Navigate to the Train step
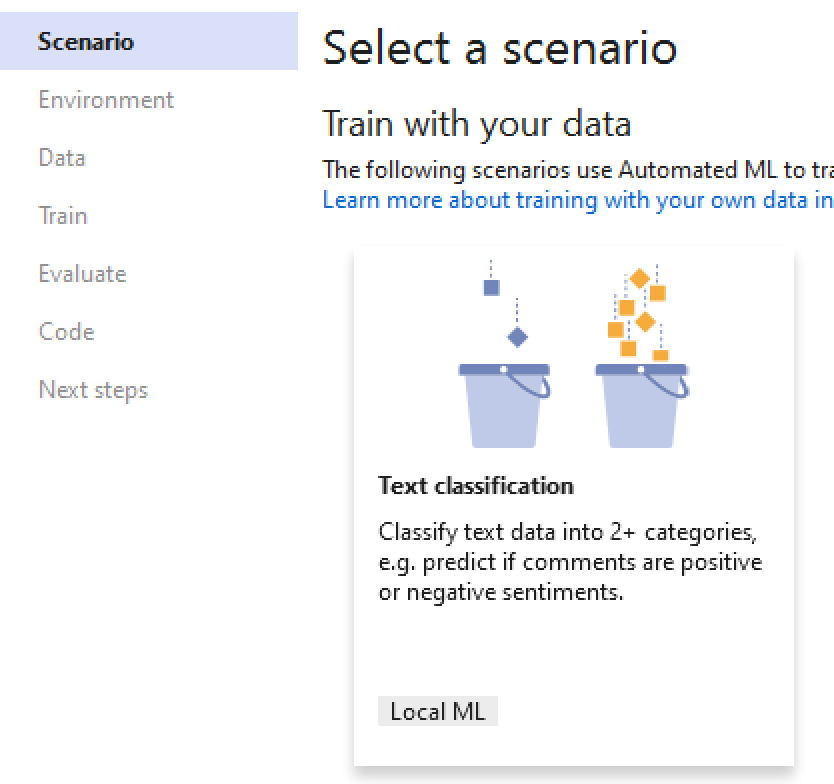 63,215
